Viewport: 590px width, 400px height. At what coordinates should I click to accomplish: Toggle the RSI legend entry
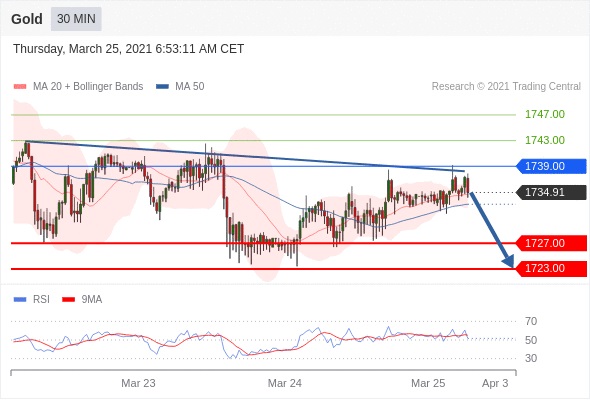point(32,300)
